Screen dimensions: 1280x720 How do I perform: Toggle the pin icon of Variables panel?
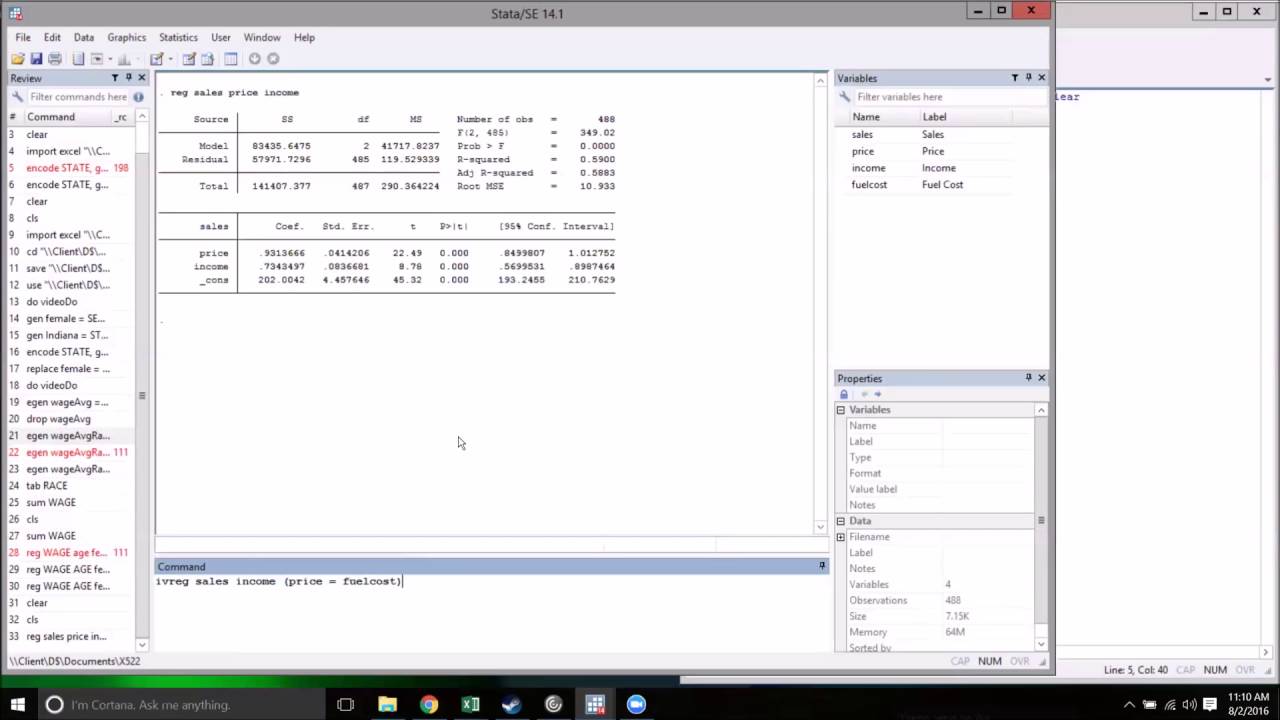[x=1028, y=78]
